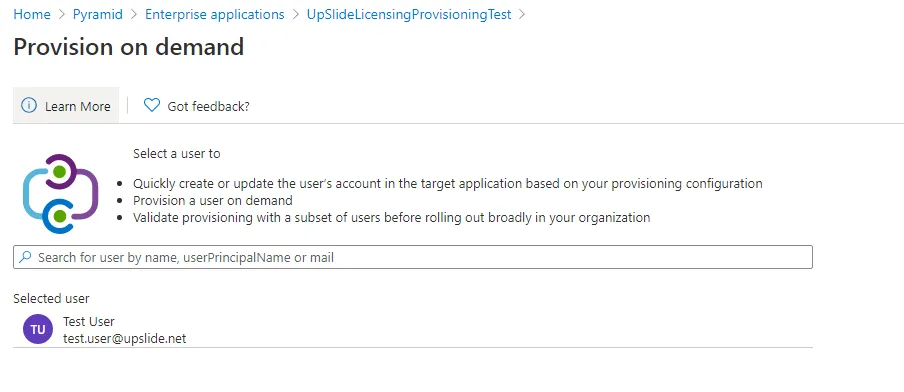Open the UpSlideLicensingProvisioningTest breadcrumb
The height and width of the screenshot is (392, 904).
409,14
